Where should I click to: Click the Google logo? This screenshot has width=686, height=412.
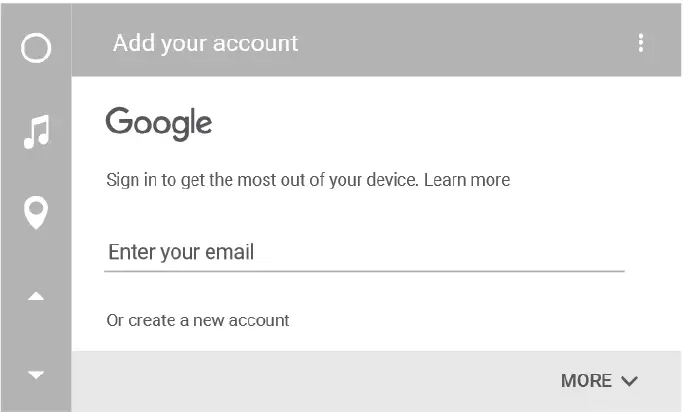click(159, 123)
